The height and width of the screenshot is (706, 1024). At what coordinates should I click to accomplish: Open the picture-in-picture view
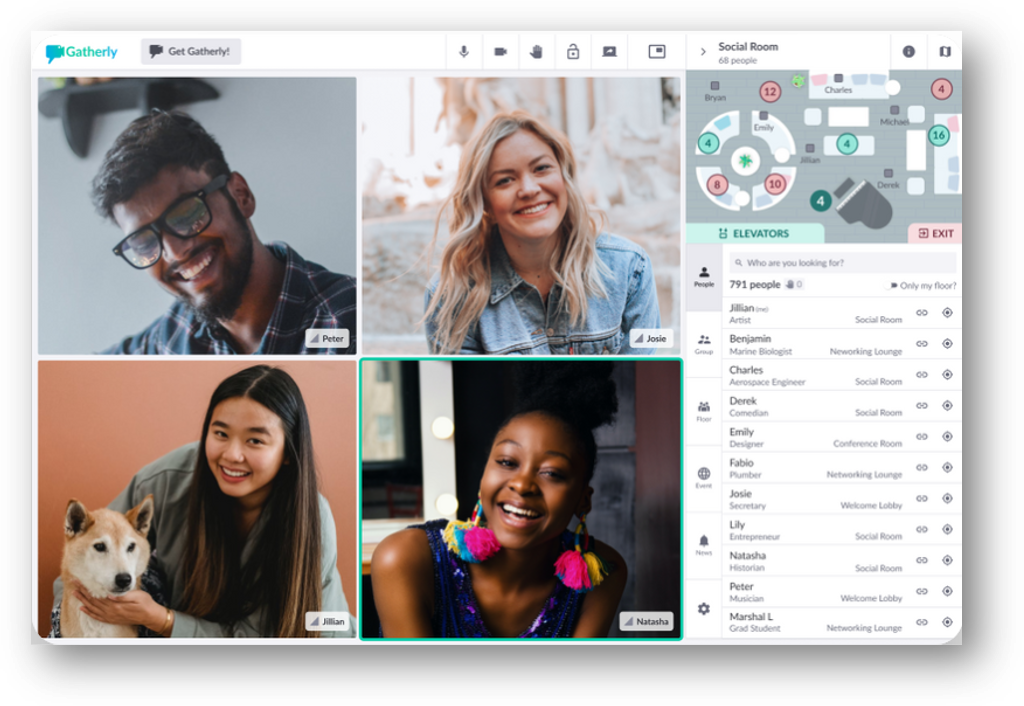coord(657,51)
